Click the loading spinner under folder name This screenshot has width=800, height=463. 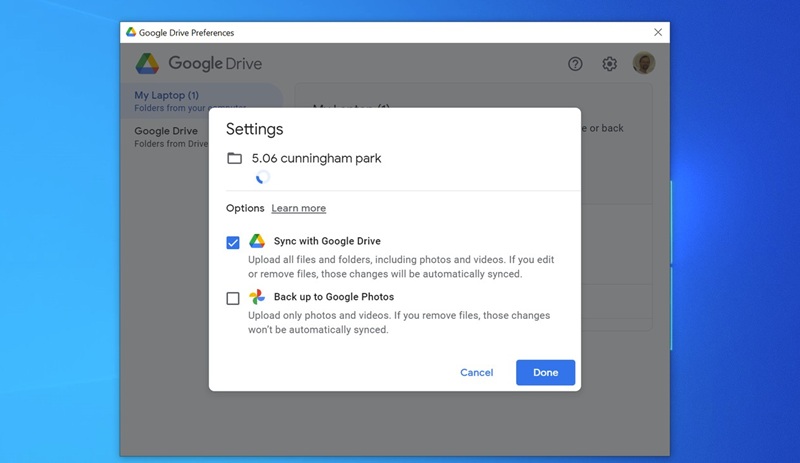pos(262,177)
